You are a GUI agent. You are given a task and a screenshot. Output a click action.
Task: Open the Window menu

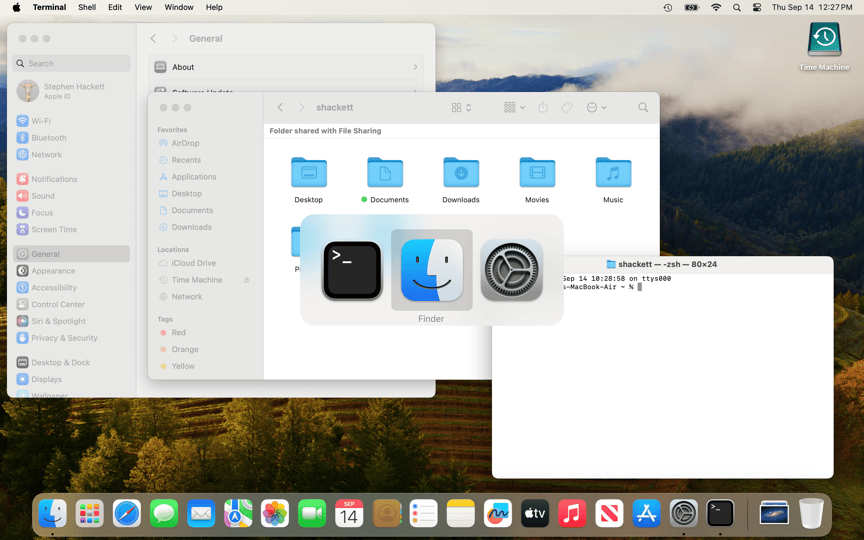pyautogui.click(x=179, y=7)
